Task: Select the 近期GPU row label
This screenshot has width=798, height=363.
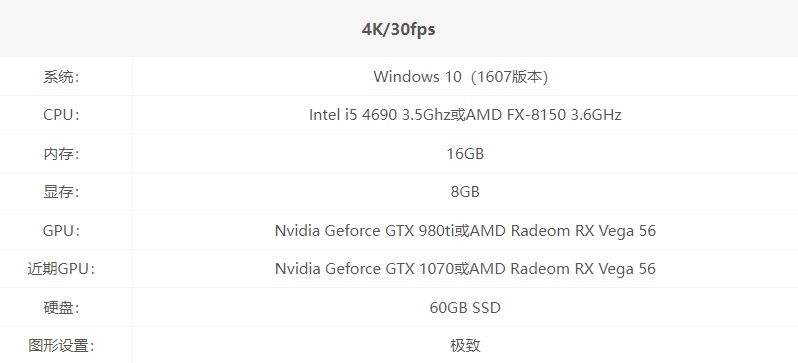Action: point(61,269)
